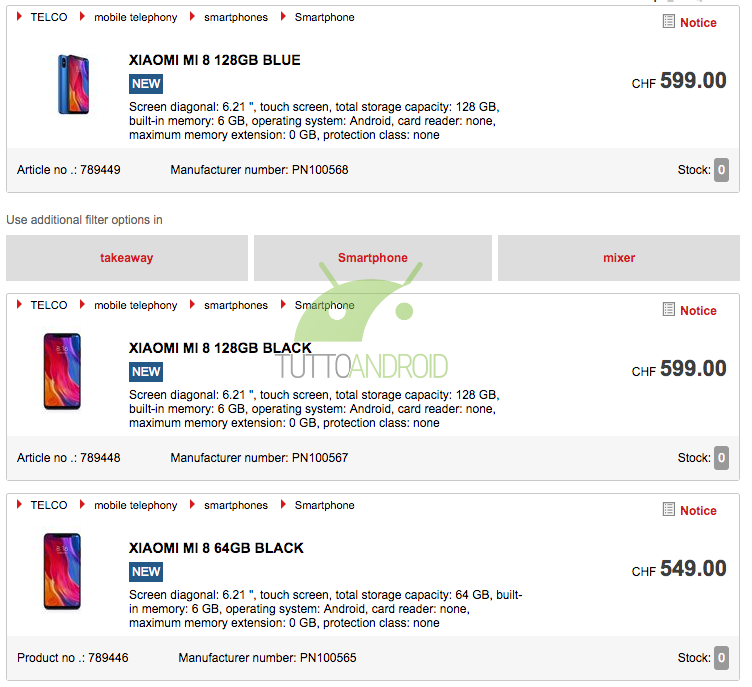Click the Notice icon for Xiaomi Mi 8 Blue
Image resolution: width=752 pixels, height=687 pixels.
click(669, 22)
